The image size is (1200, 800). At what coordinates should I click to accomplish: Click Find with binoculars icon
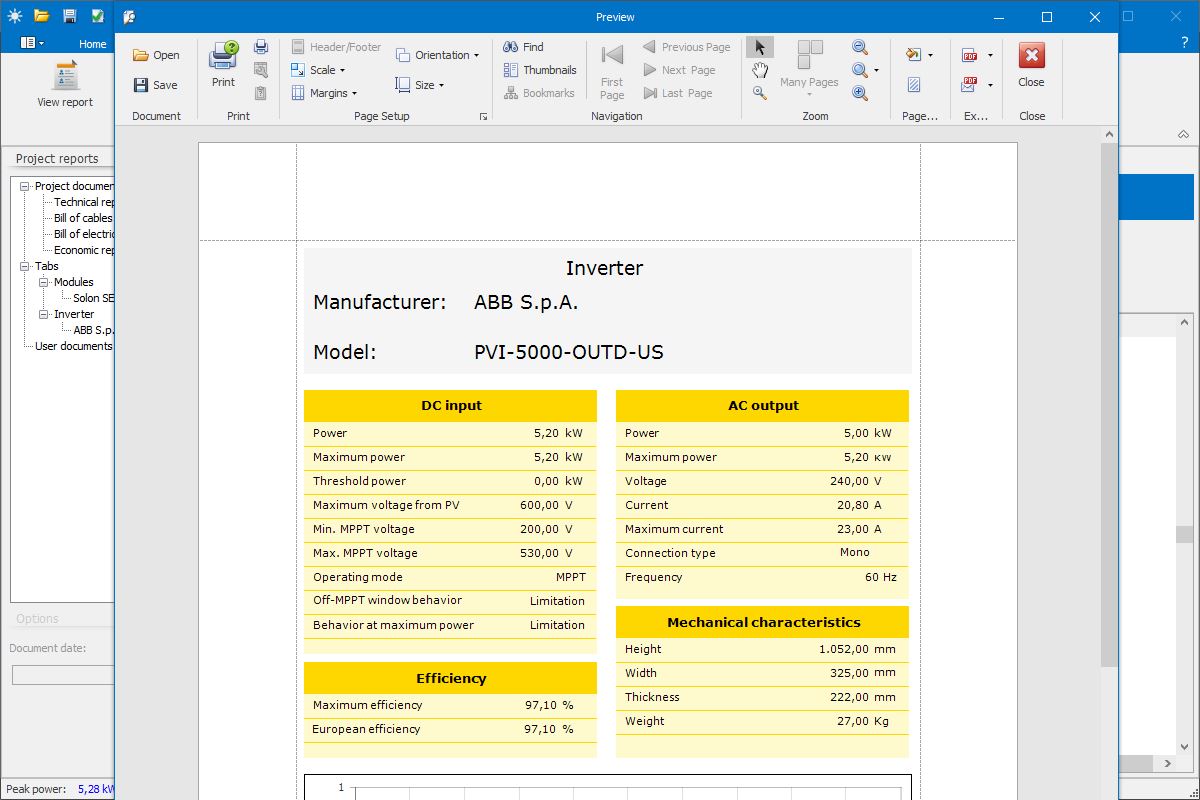(523, 47)
